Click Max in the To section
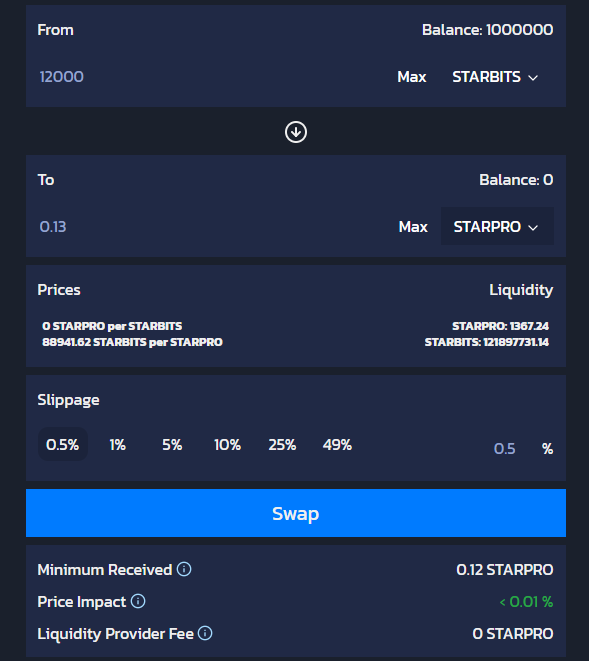The width and height of the screenshot is (589, 661). click(413, 226)
